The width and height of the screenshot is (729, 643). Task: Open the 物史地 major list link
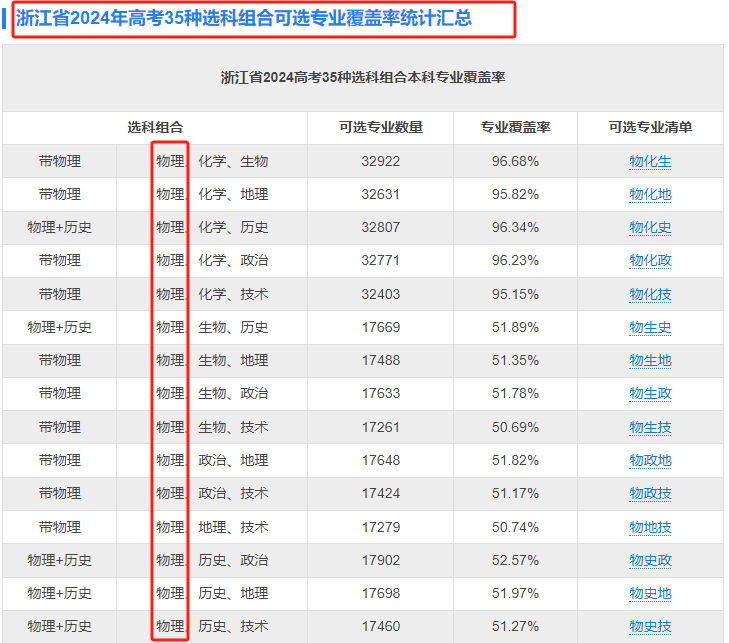pos(650,593)
